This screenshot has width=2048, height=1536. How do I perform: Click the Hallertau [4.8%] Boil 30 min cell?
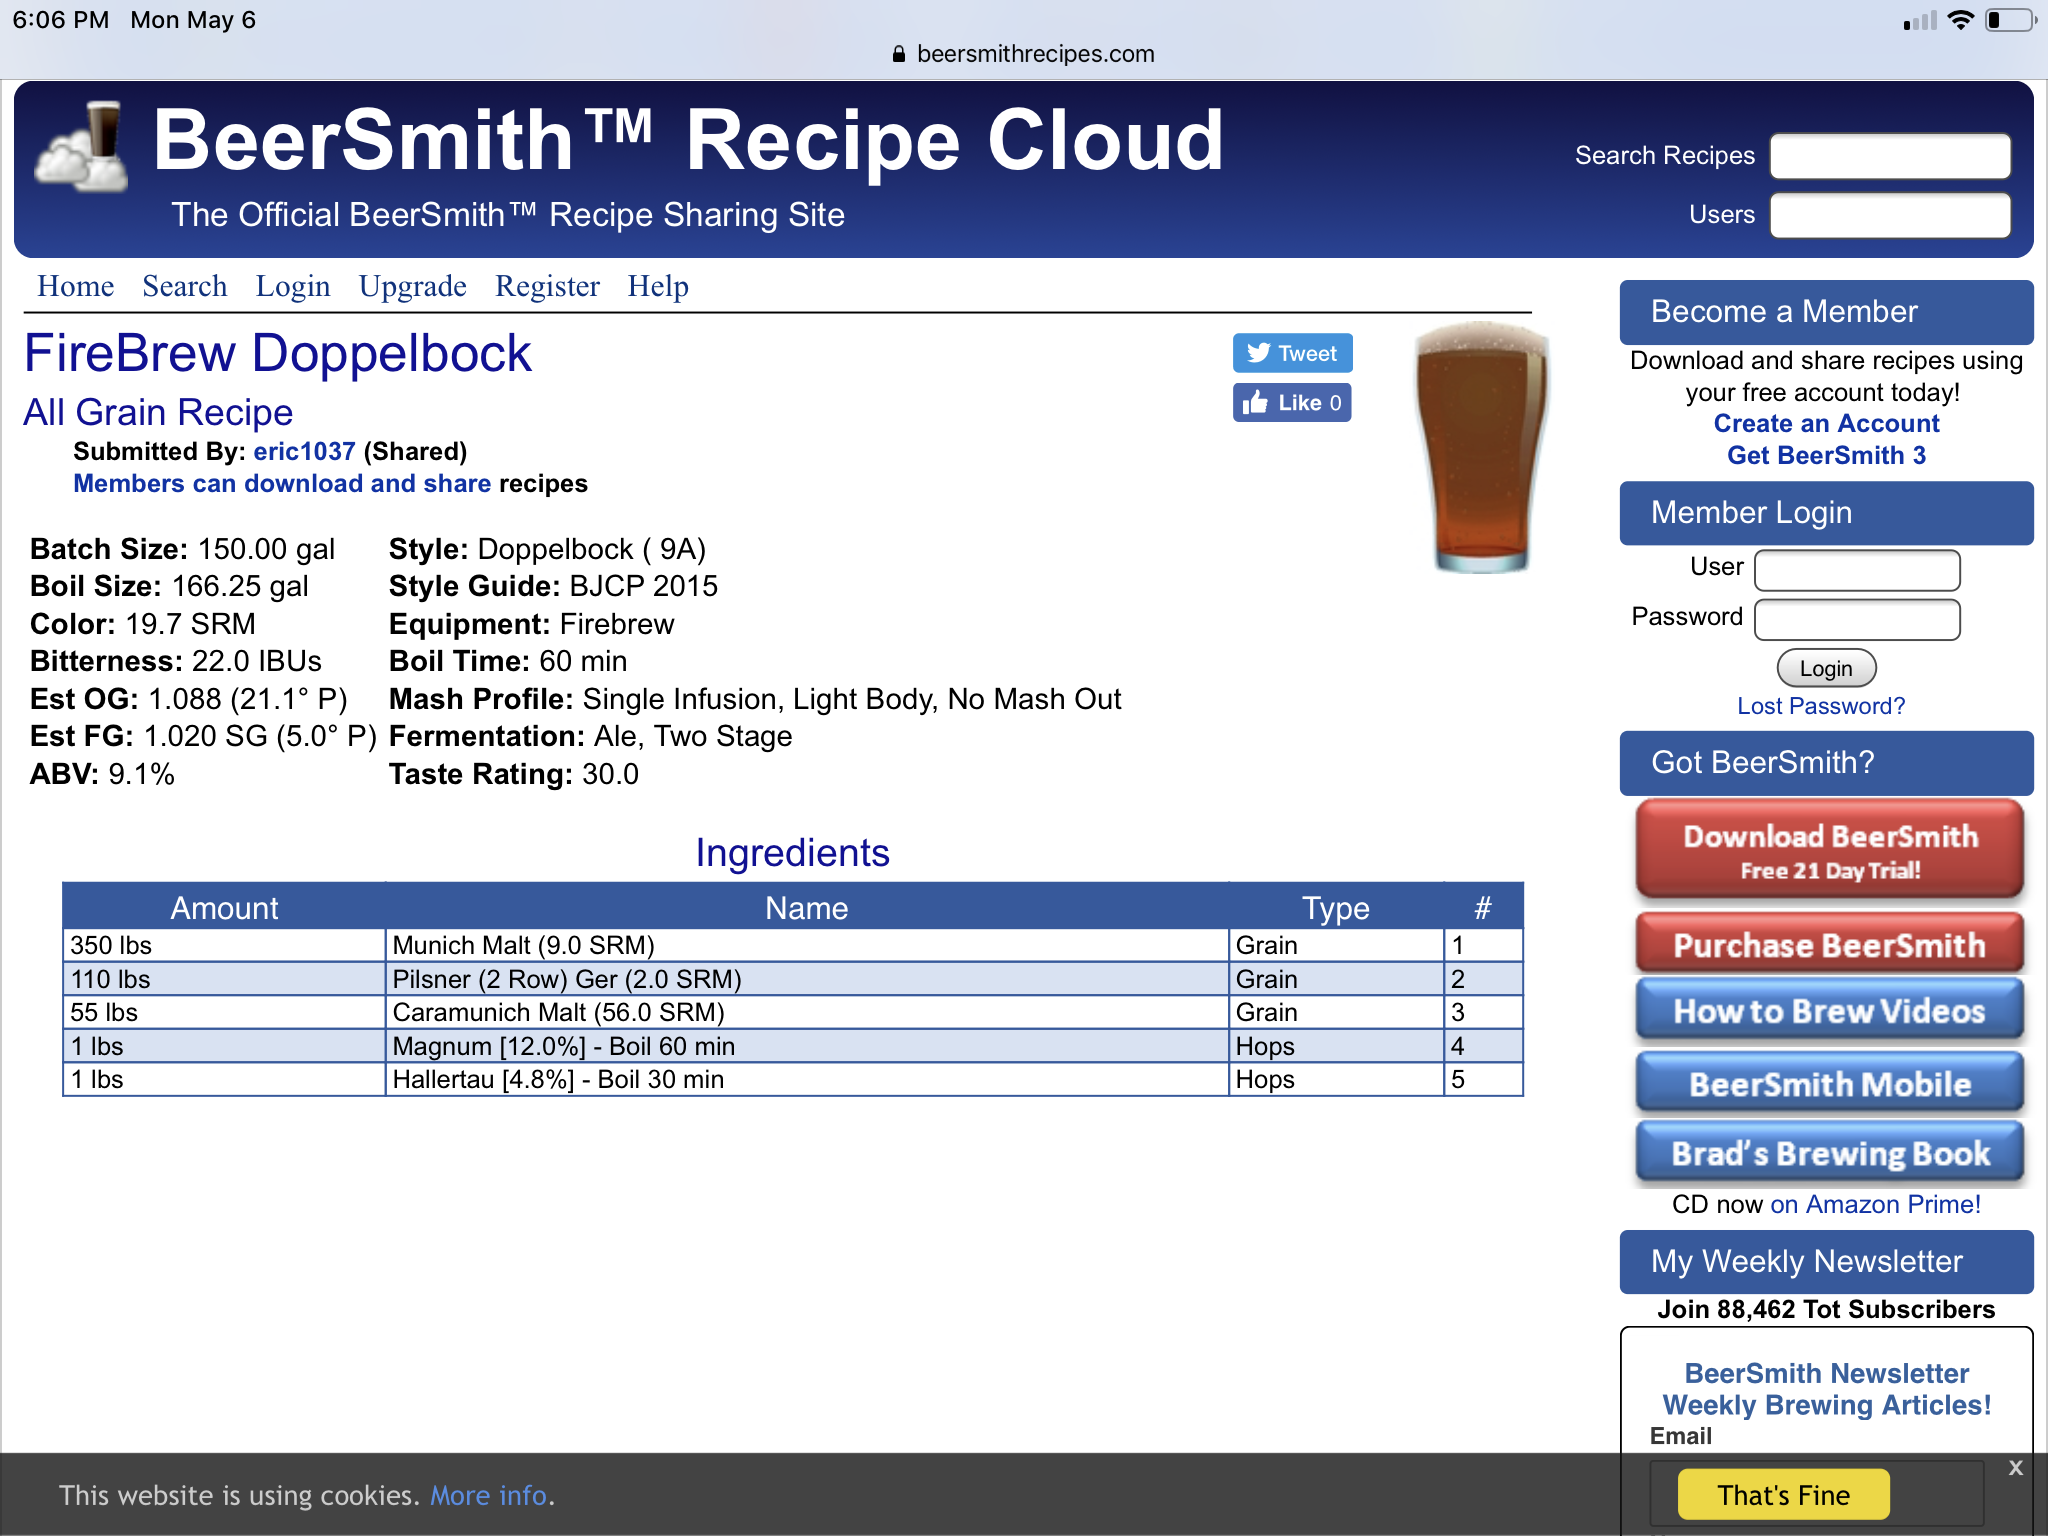[x=806, y=1079]
